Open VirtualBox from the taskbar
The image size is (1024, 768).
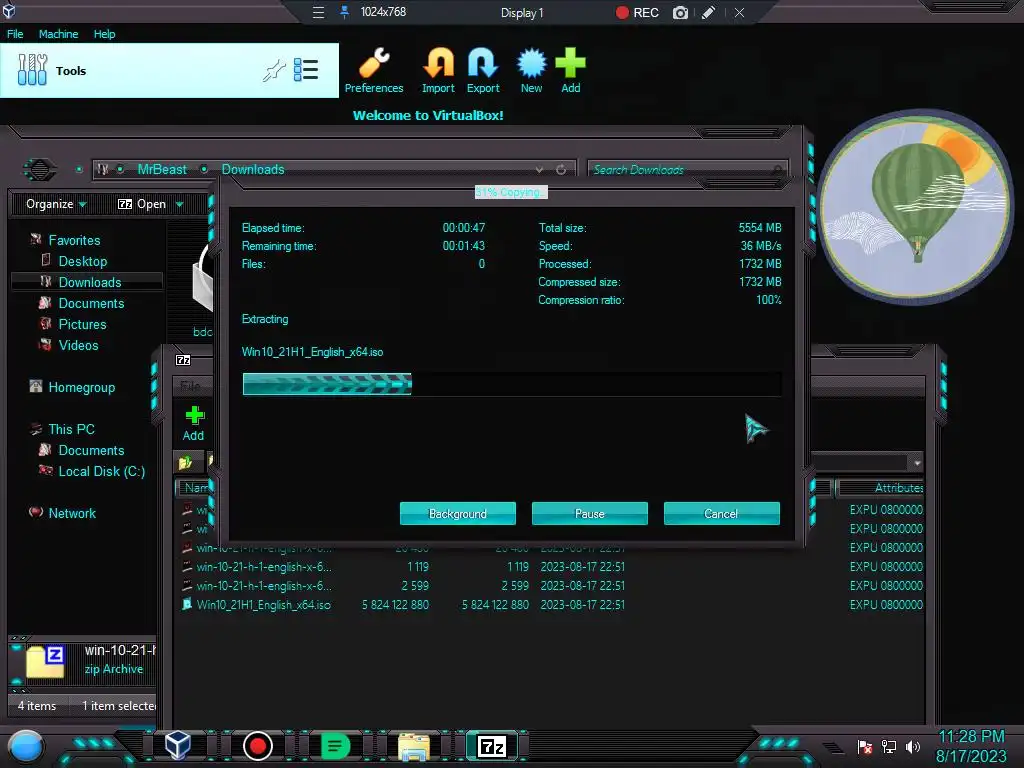[177, 745]
